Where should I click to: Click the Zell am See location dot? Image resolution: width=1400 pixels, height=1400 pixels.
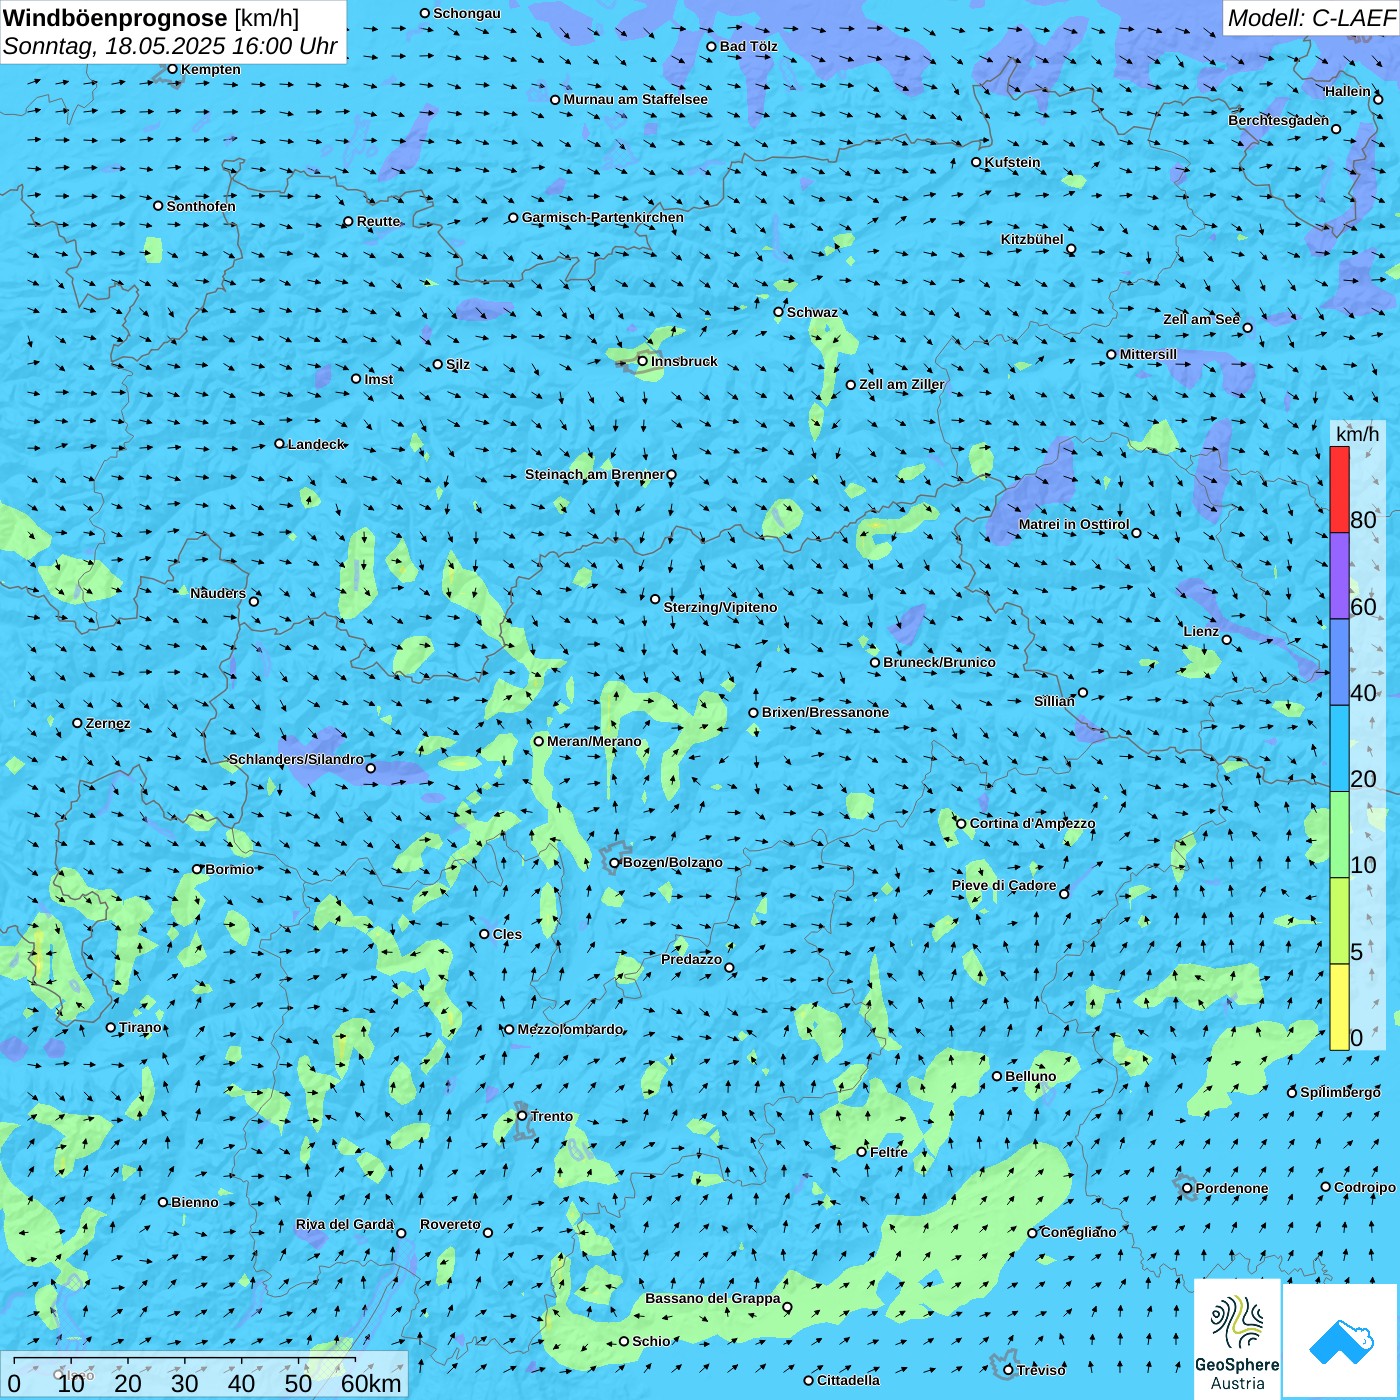point(1247,327)
